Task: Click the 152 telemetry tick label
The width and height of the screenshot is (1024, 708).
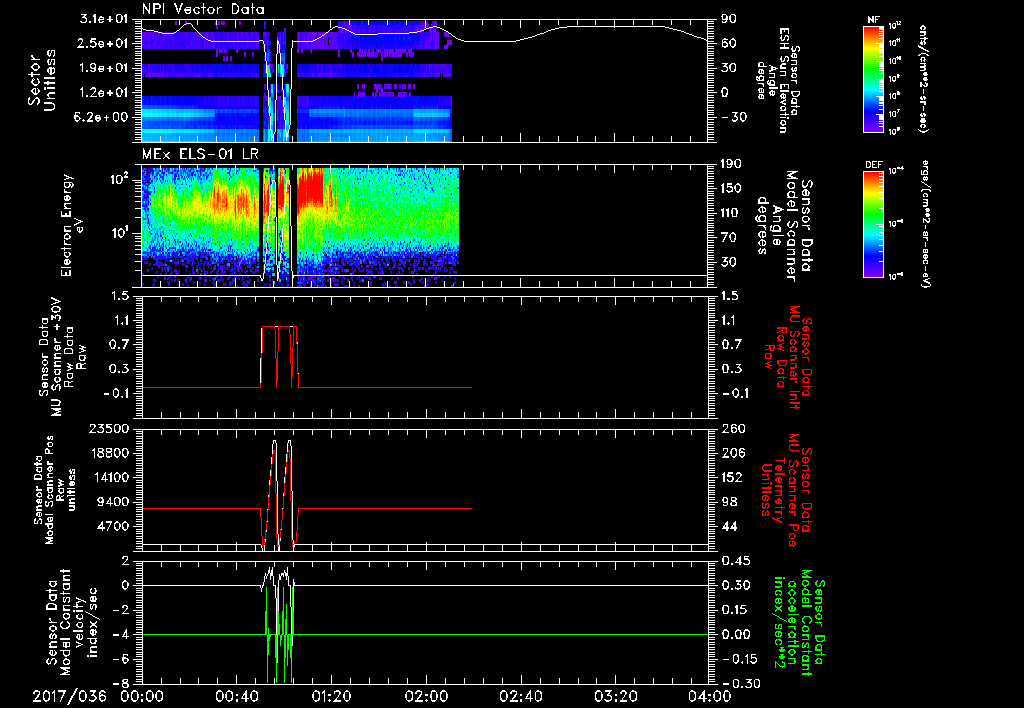Action: click(731, 477)
